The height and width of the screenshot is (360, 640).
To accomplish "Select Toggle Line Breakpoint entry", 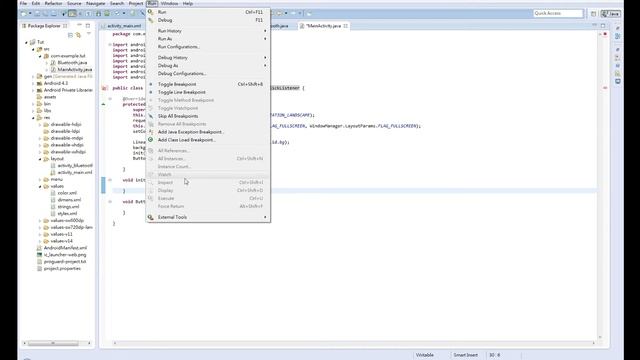I will pyautogui.click(x=208, y=92).
